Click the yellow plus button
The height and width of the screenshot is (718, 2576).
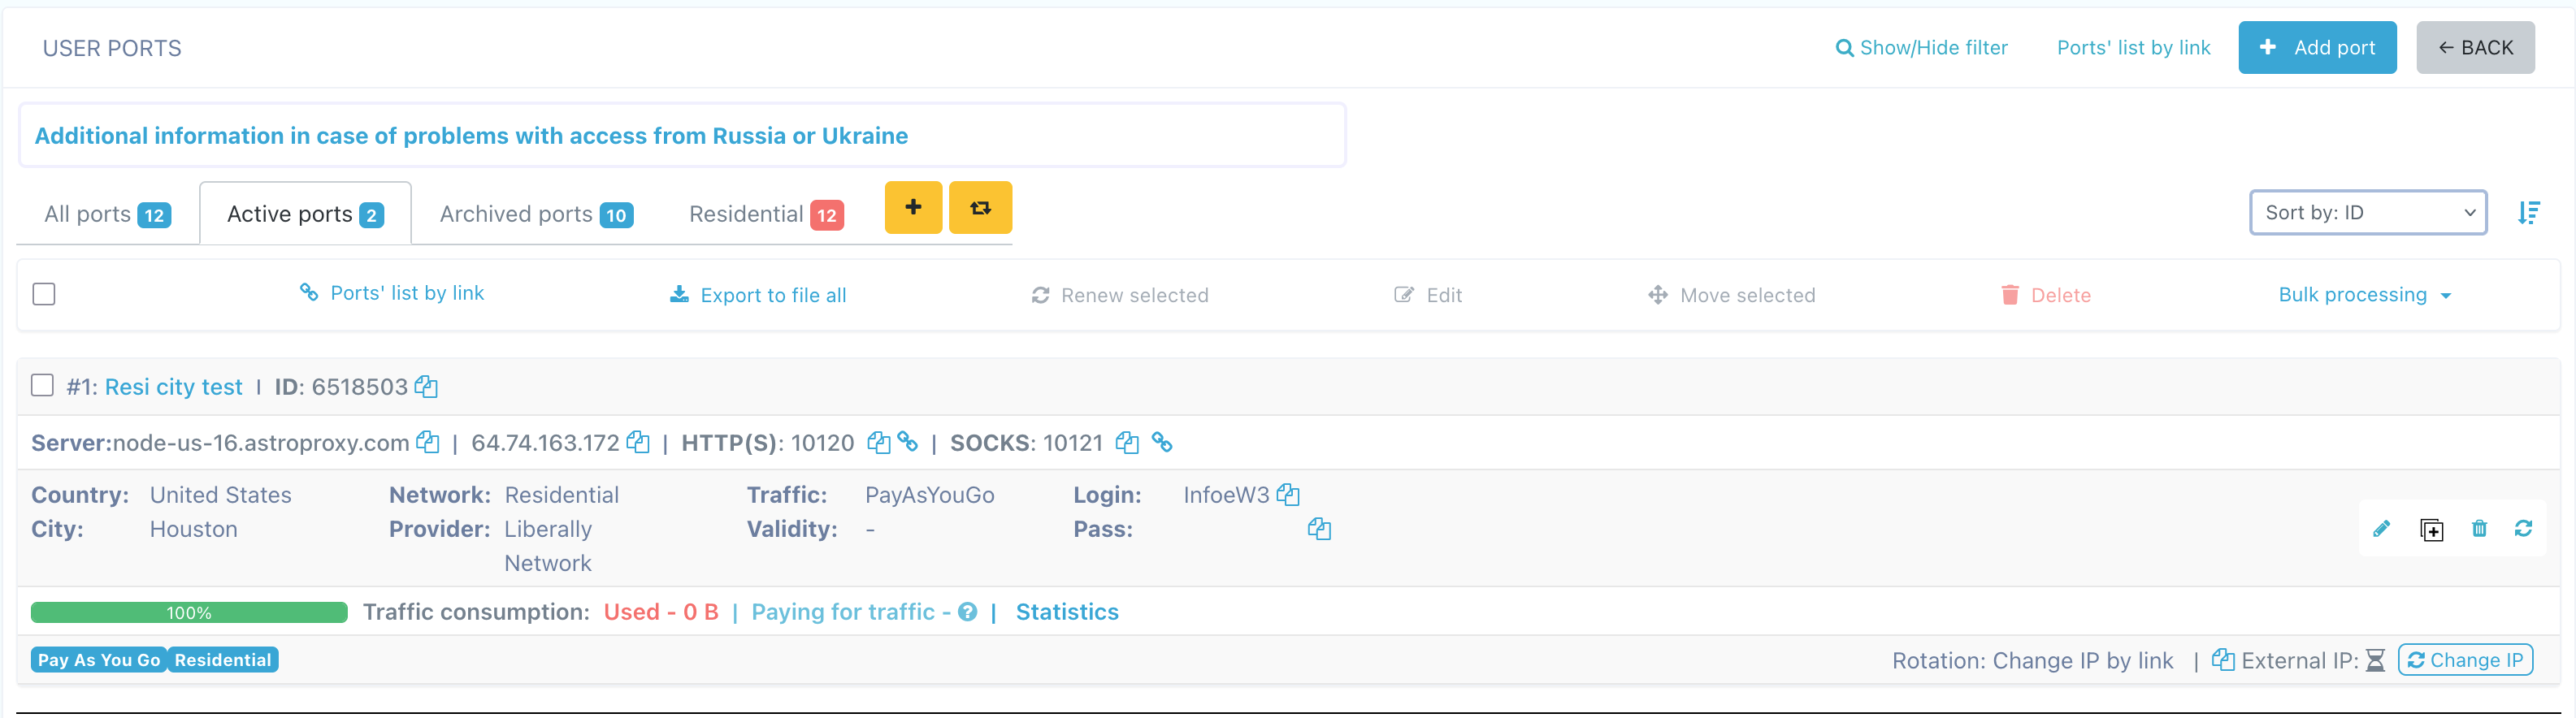pos(912,208)
